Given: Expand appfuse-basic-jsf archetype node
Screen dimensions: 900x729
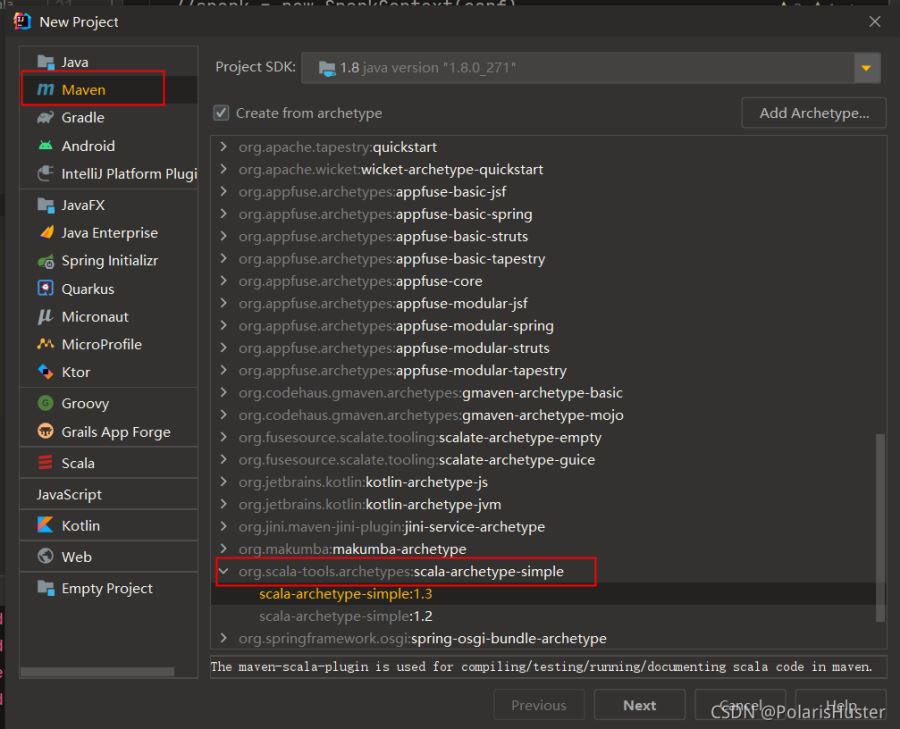Looking at the screenshot, I should pos(224,192).
